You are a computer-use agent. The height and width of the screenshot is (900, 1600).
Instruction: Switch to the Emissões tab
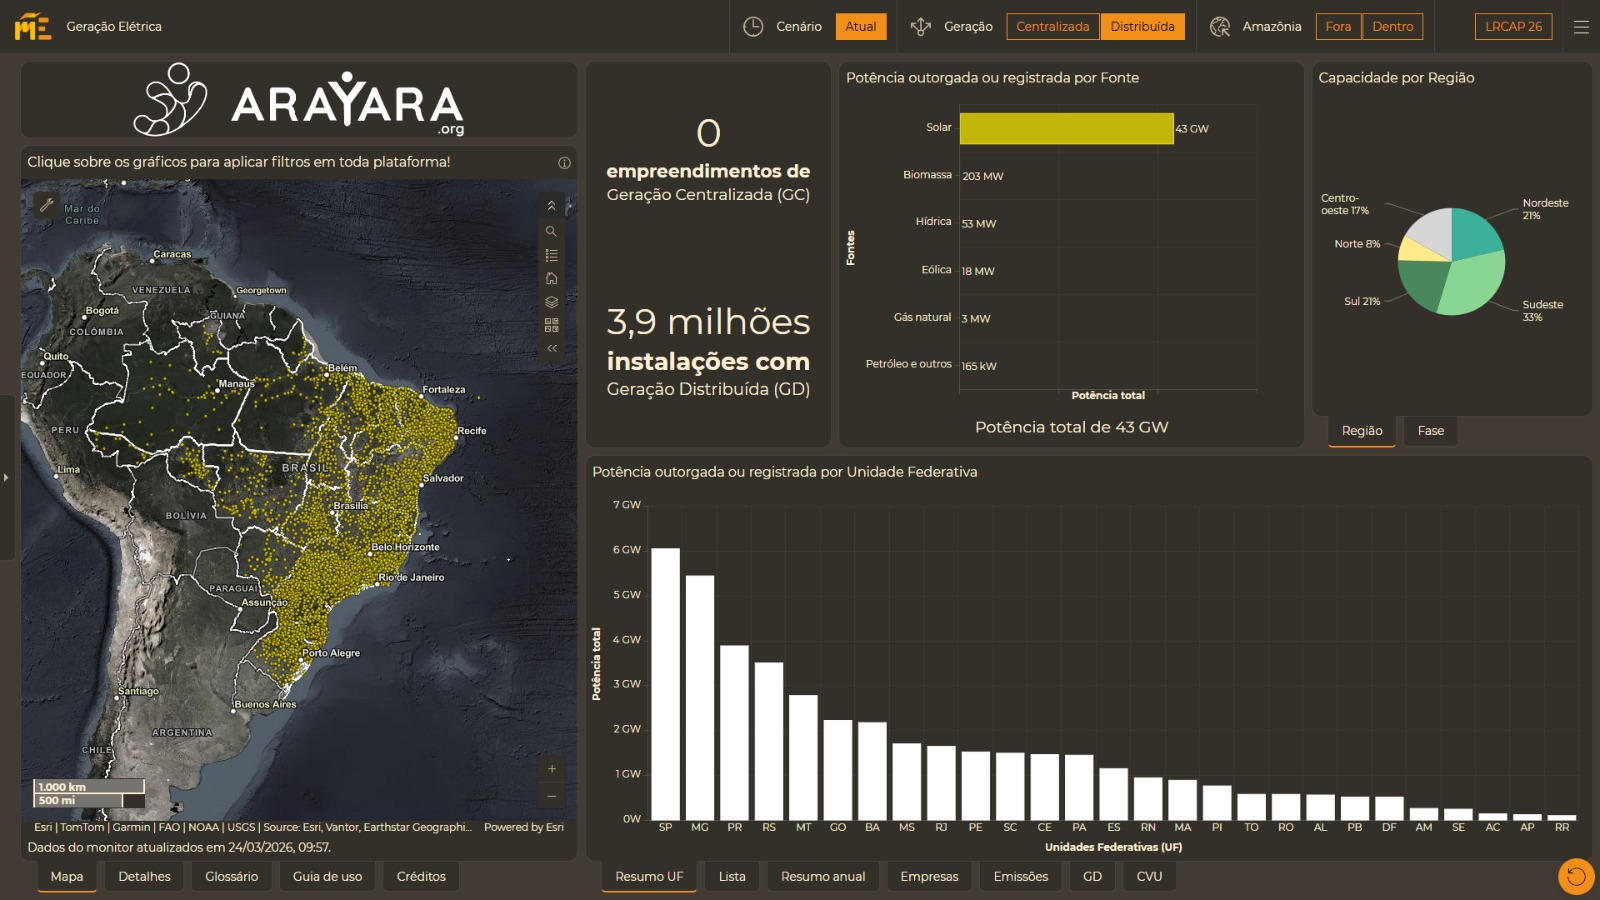1020,877
